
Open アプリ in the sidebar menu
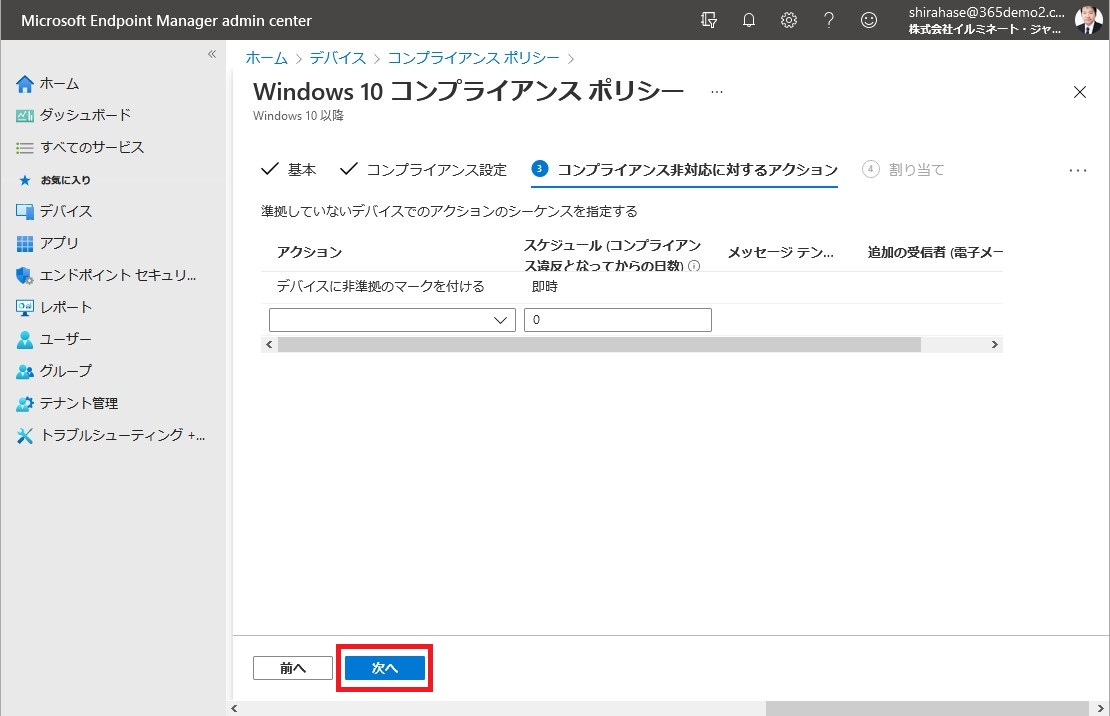(59, 243)
